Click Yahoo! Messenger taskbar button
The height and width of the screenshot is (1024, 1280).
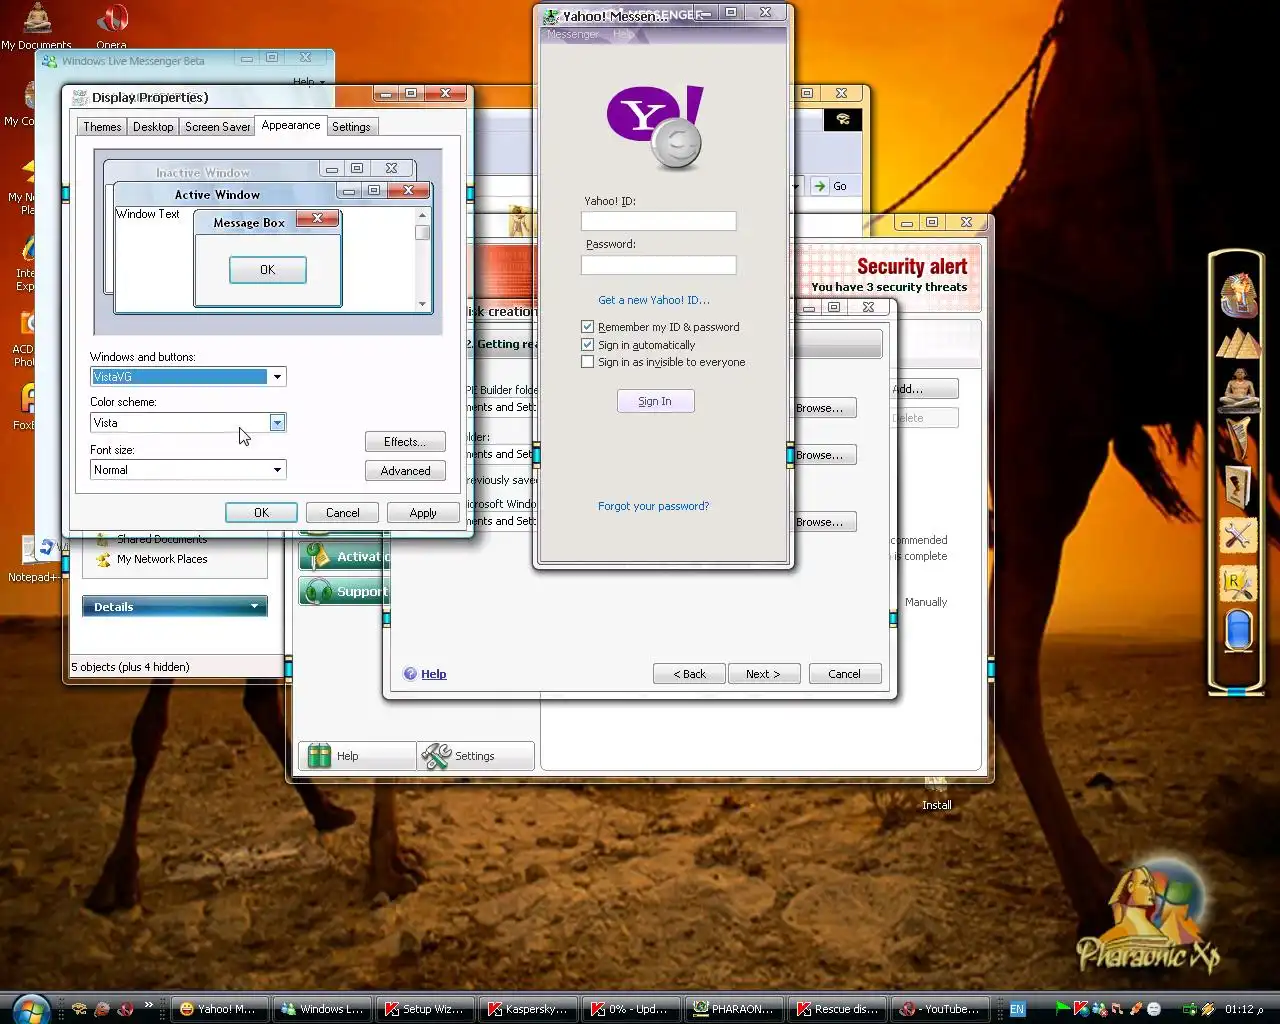pos(219,1009)
